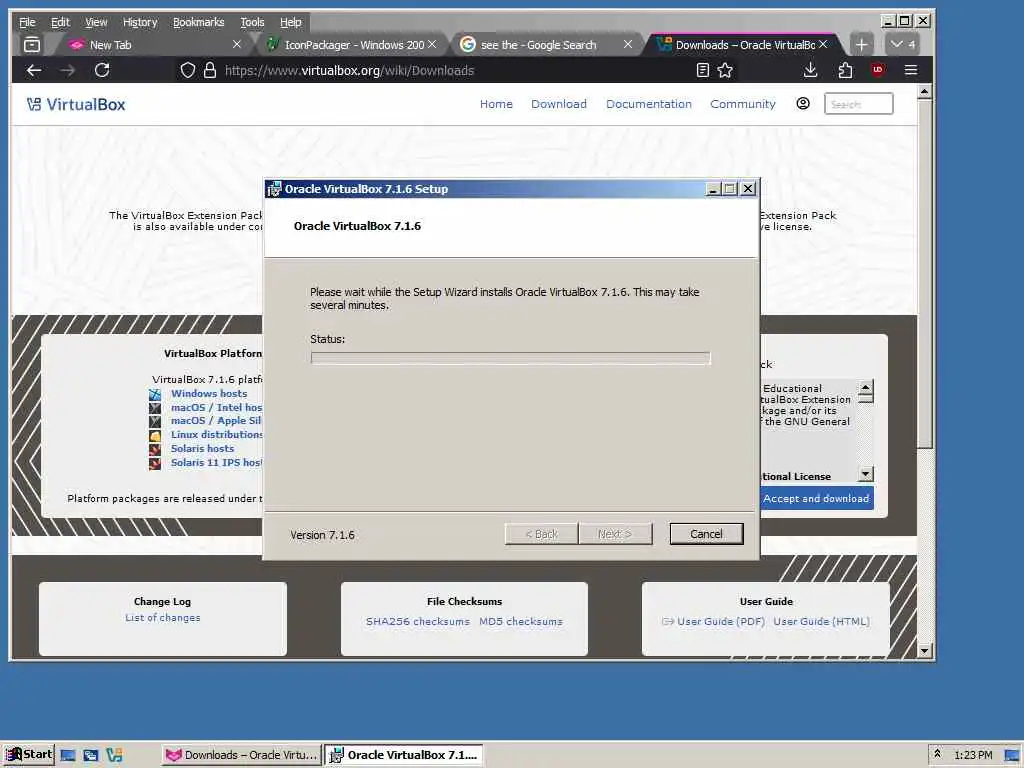Open the extensions puzzle icon

[x=845, y=70]
